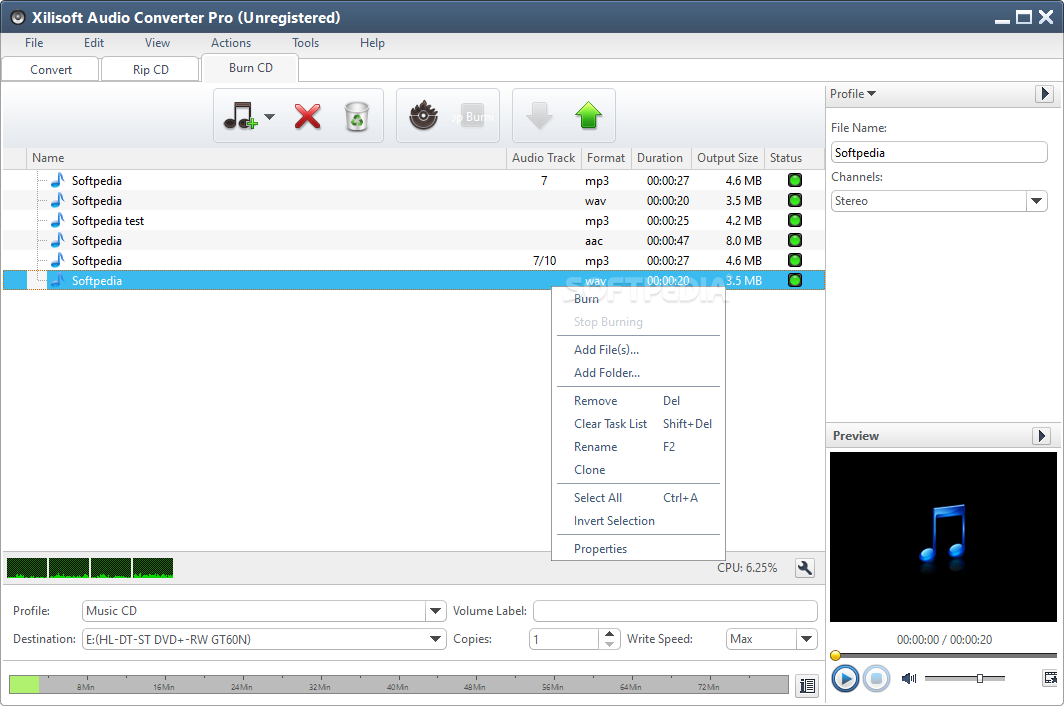The width and height of the screenshot is (1064, 706).
Task: Open the Destination drive dropdown
Action: tap(435, 639)
